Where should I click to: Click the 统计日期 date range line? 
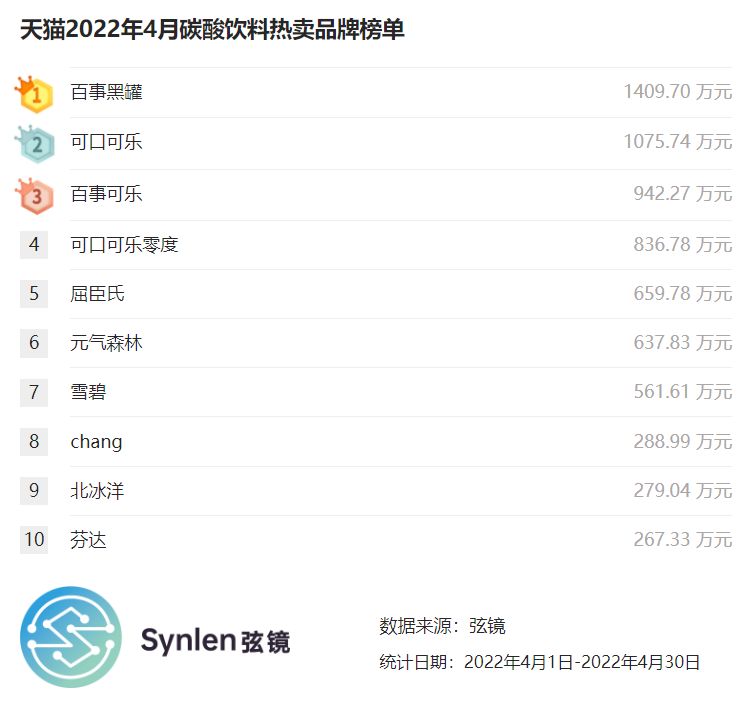(x=540, y=662)
